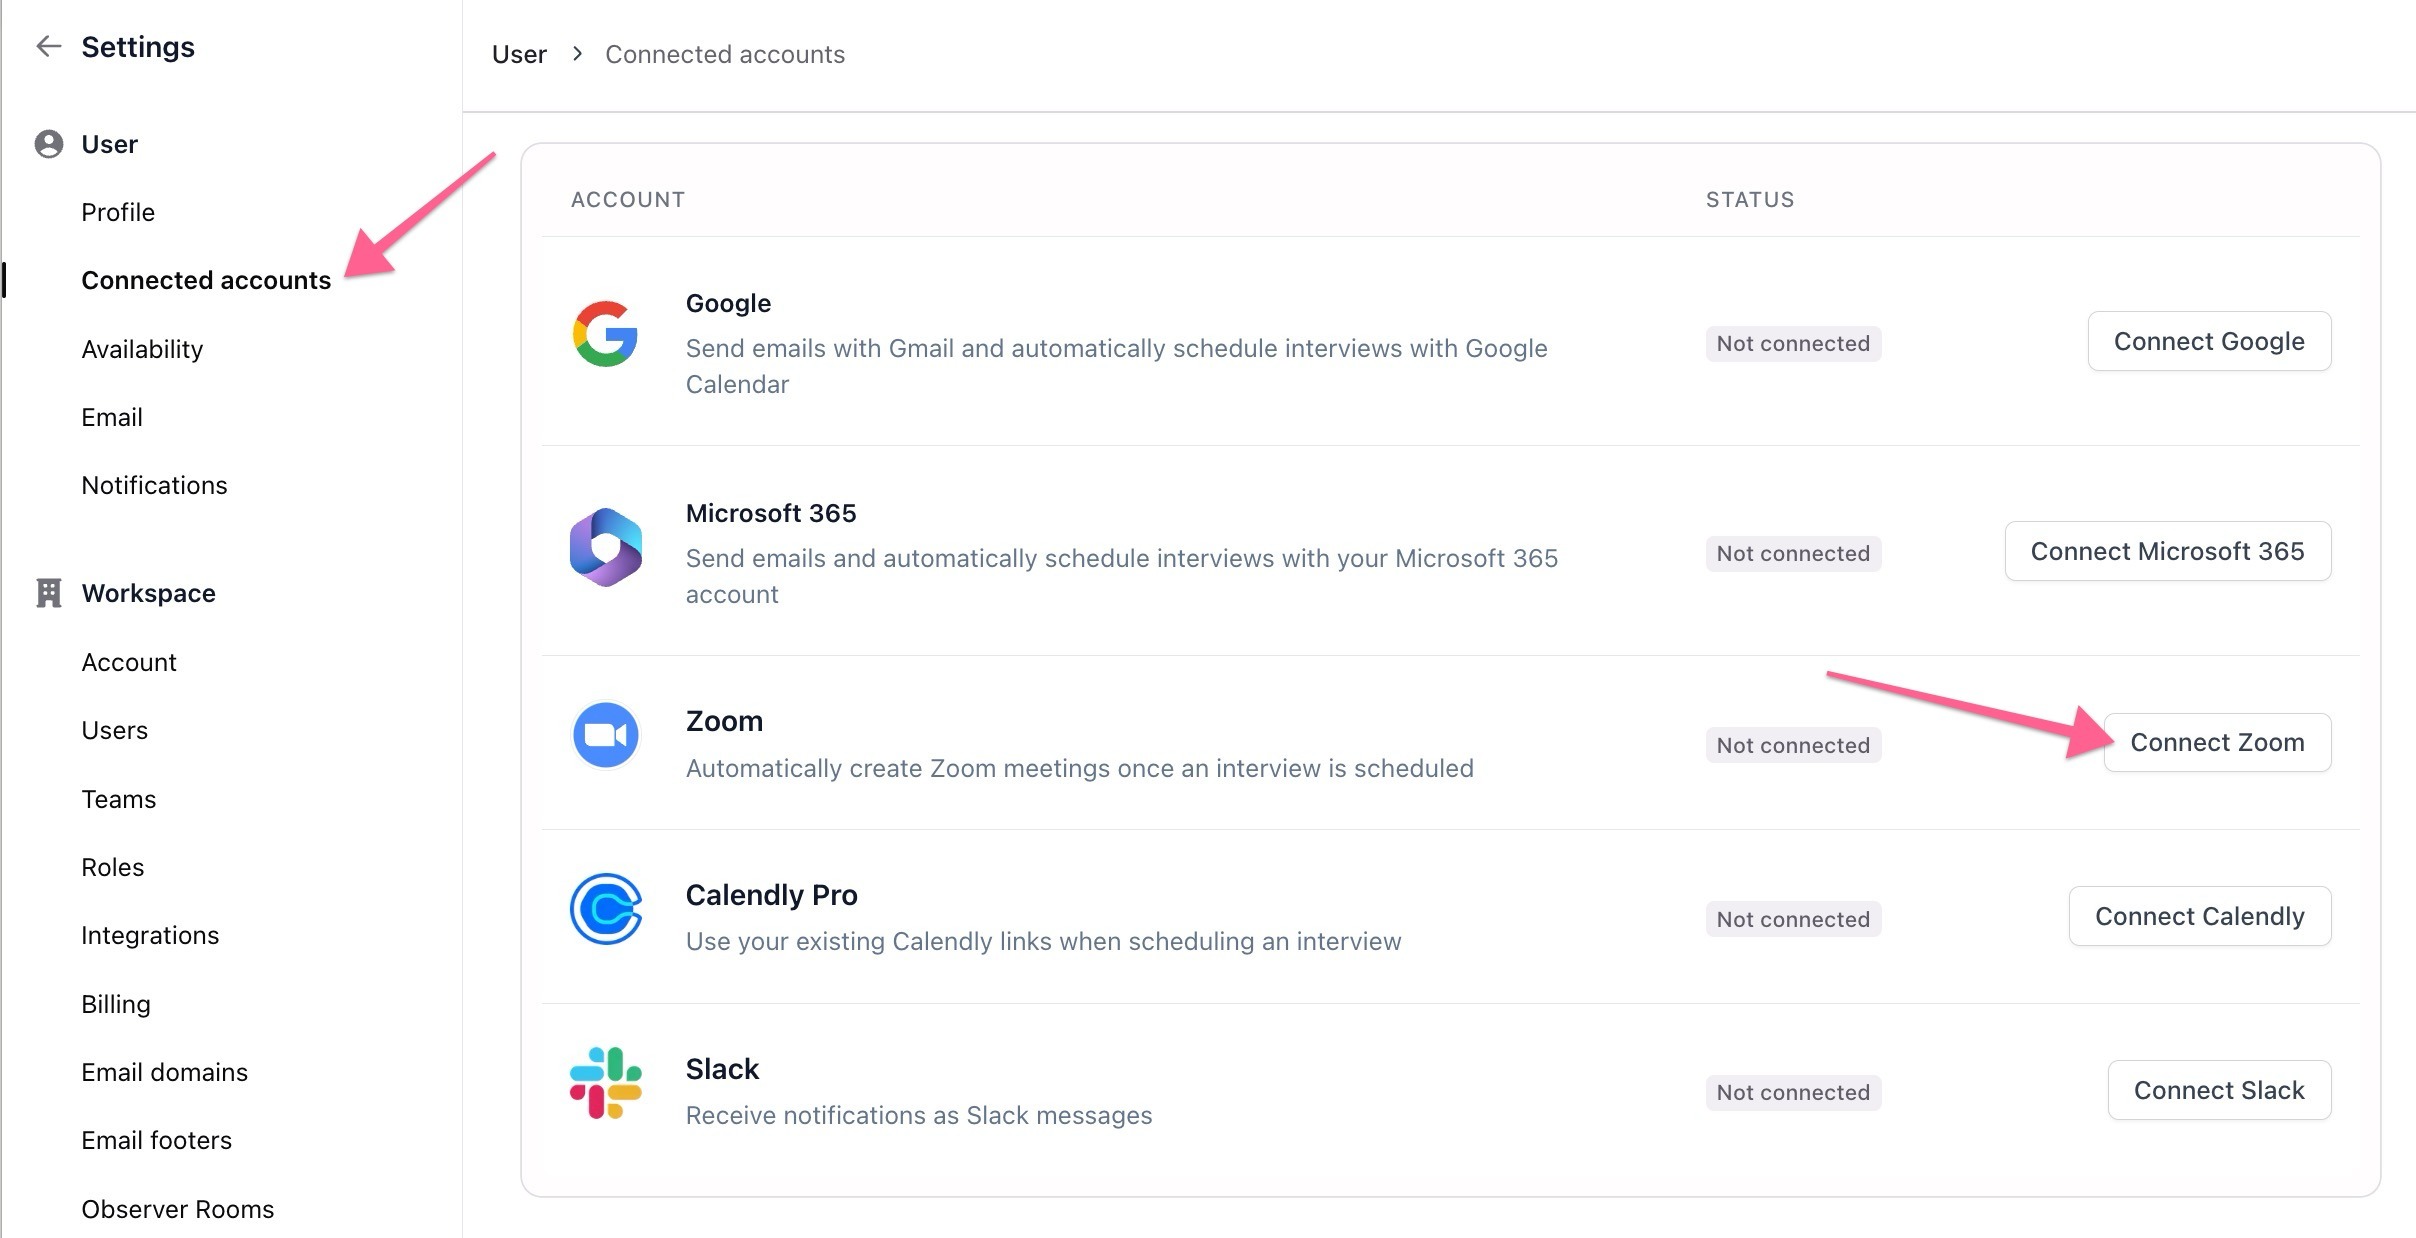The height and width of the screenshot is (1238, 2416).
Task: Click the Slack logo icon
Action: (605, 1083)
